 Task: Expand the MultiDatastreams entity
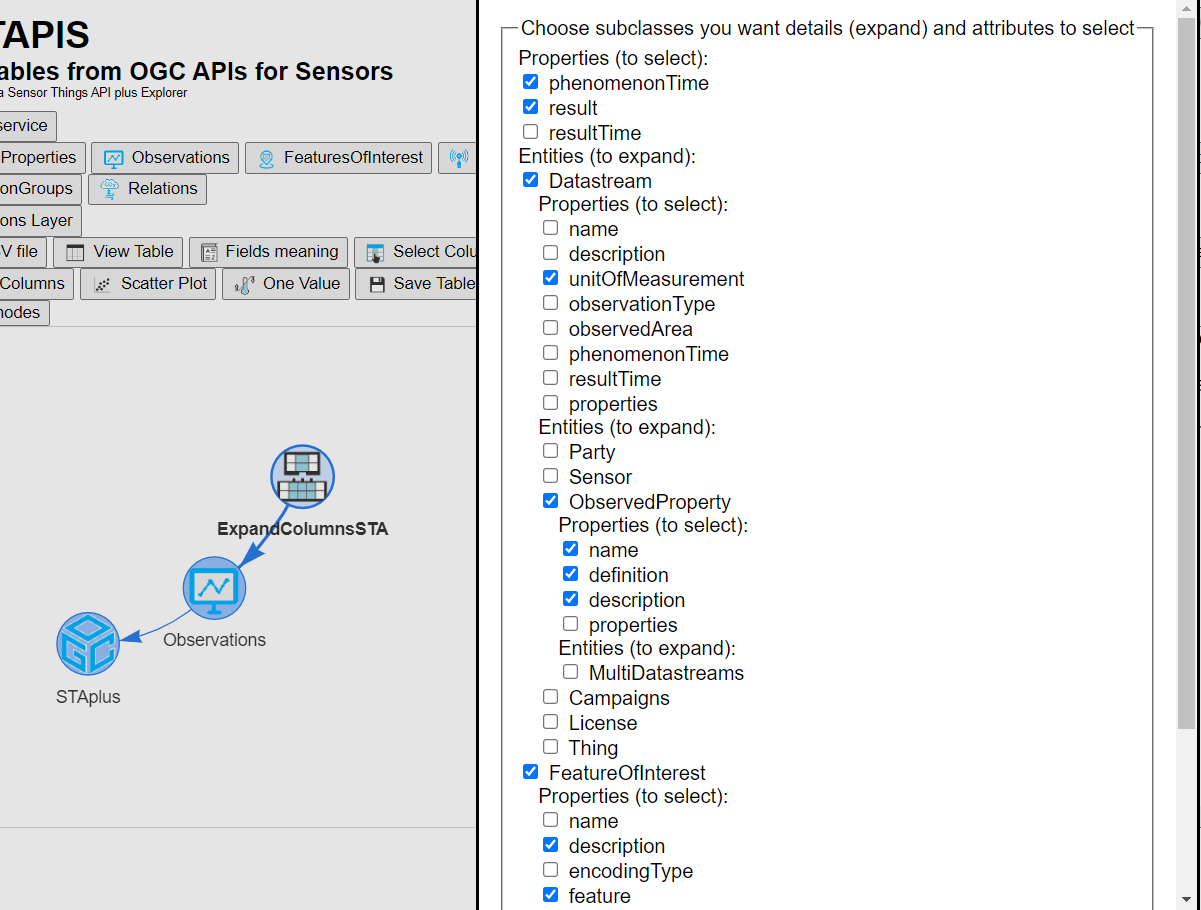click(x=571, y=672)
